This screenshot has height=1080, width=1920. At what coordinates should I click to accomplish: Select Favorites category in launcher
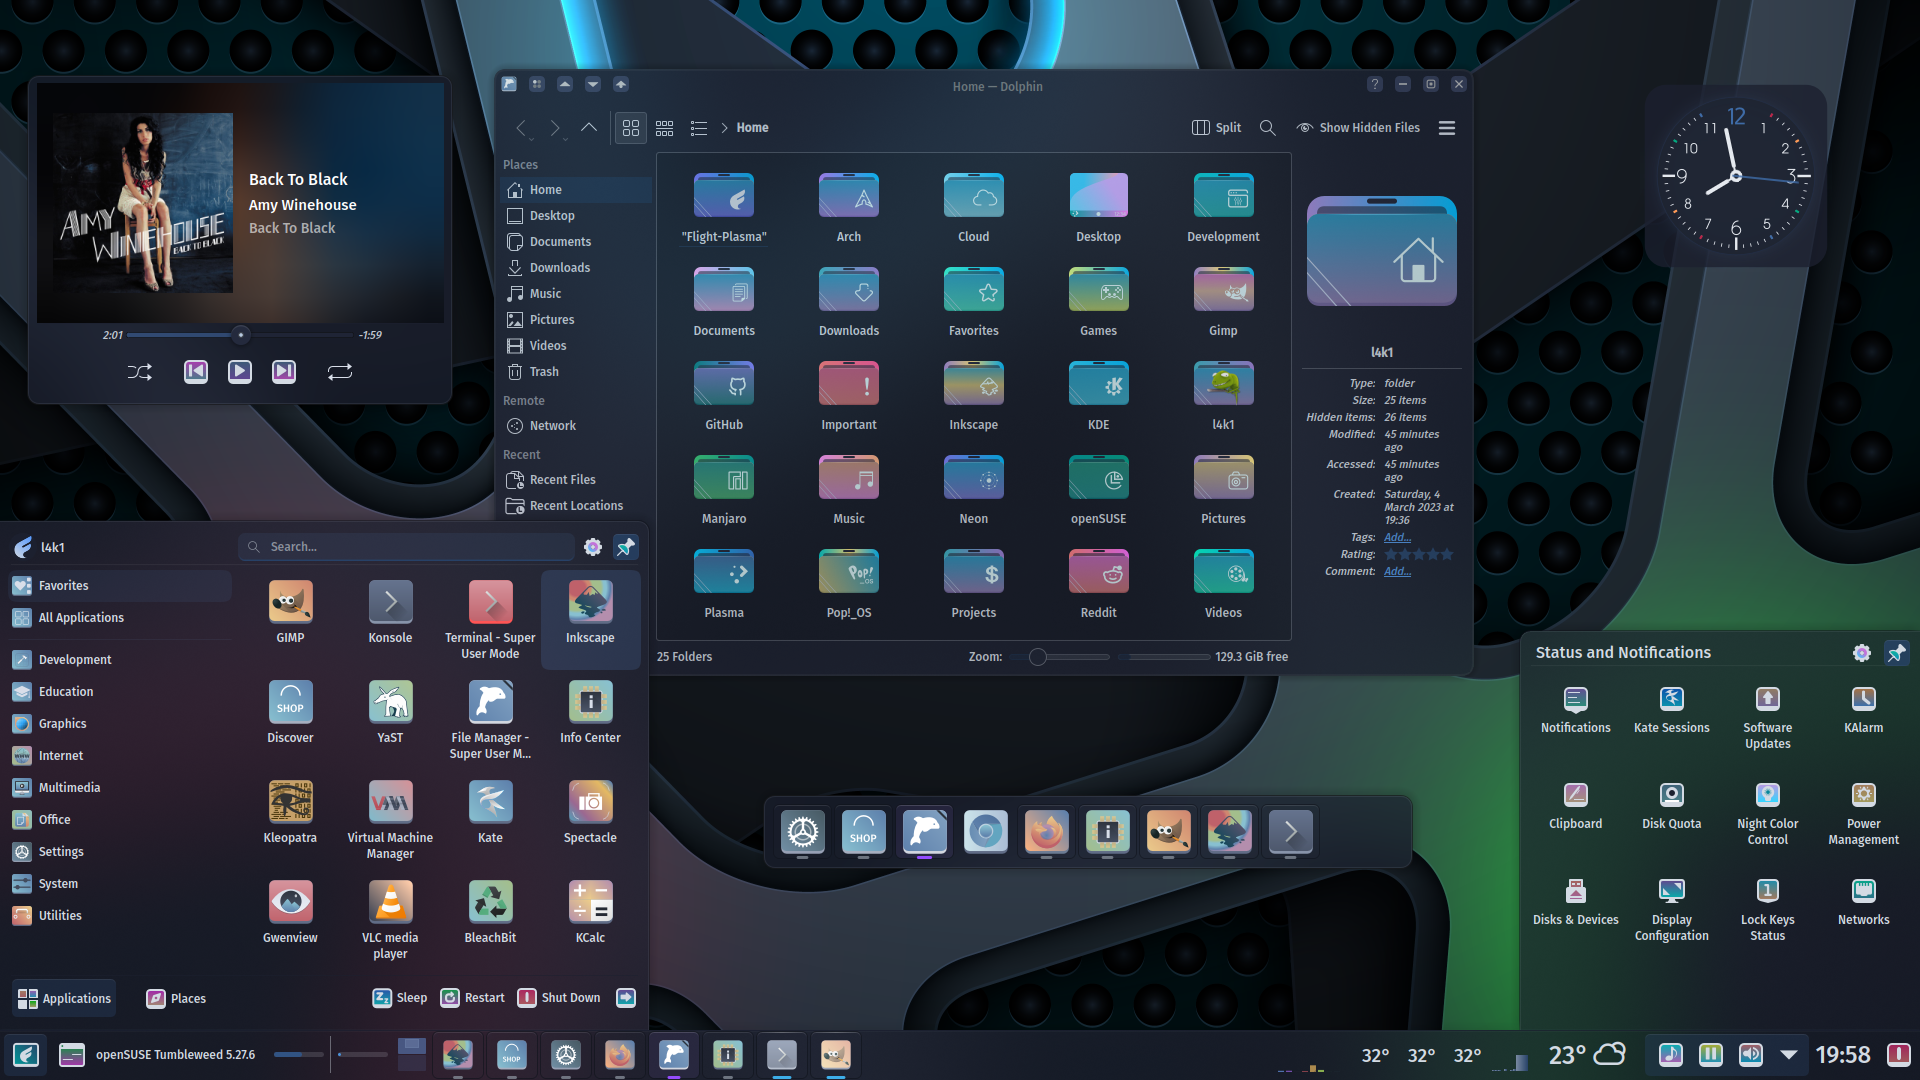click(x=120, y=586)
